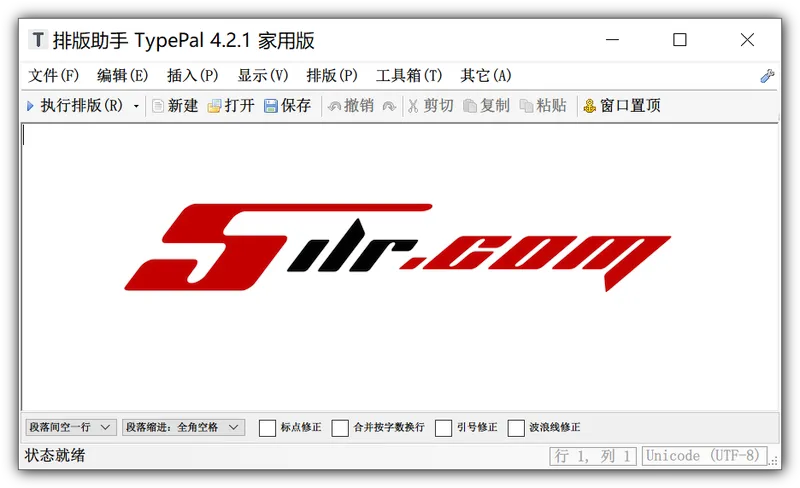Image resolution: width=800 pixels, height=488 pixels.
Task: Toggle 窗口置顶 pin window icon
Action: point(589,106)
